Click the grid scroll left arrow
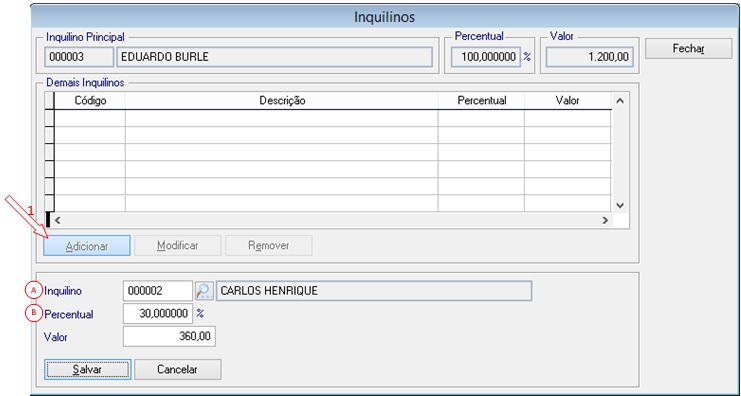Screen dimensions: 741x396 (x=58, y=220)
